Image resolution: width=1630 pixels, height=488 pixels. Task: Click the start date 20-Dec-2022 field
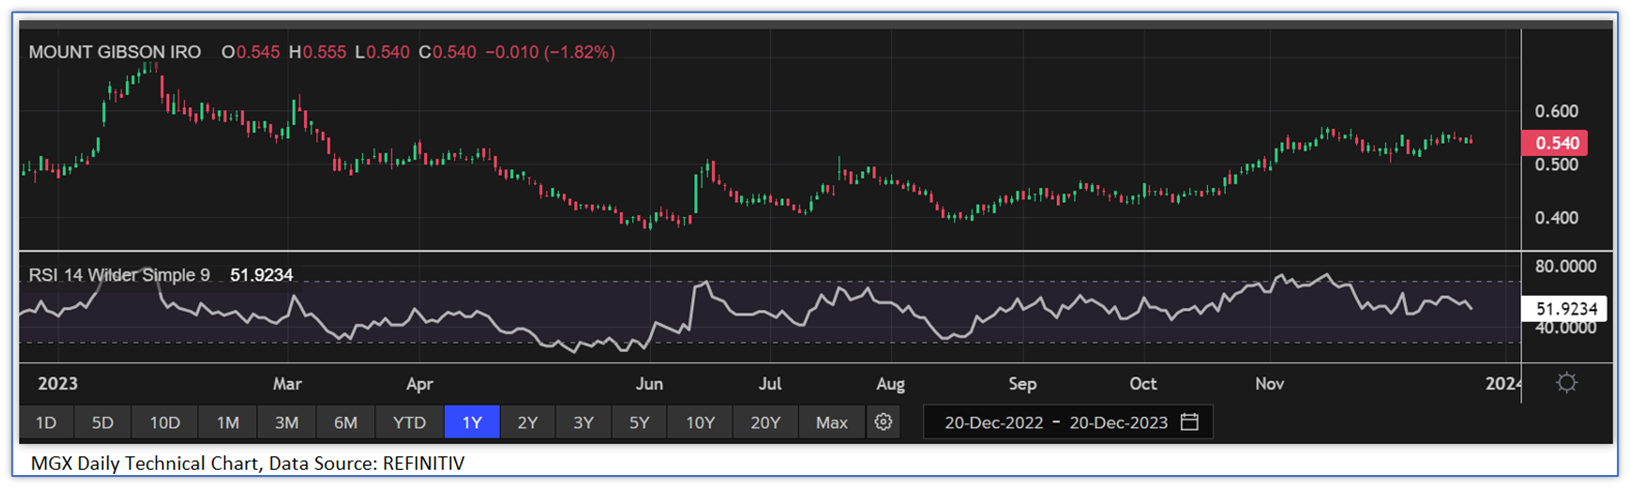(993, 422)
